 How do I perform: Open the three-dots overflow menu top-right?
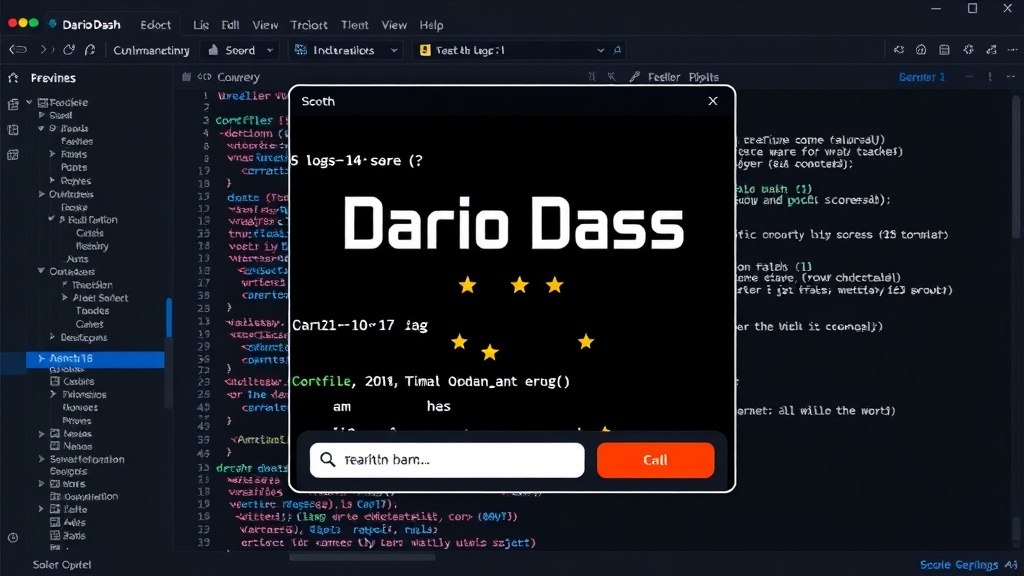[x=1012, y=50]
